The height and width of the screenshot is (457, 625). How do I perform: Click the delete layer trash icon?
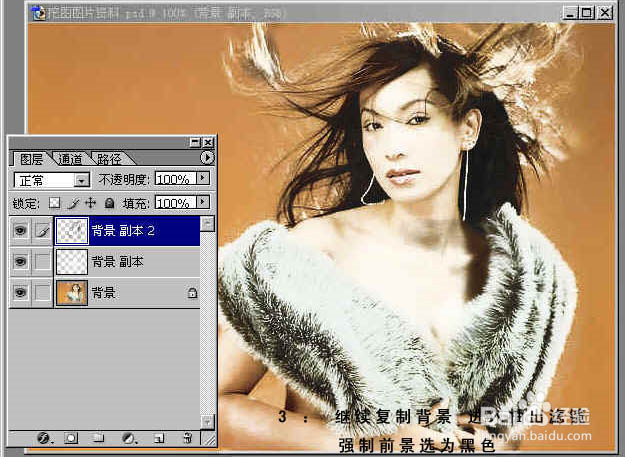pos(187,438)
